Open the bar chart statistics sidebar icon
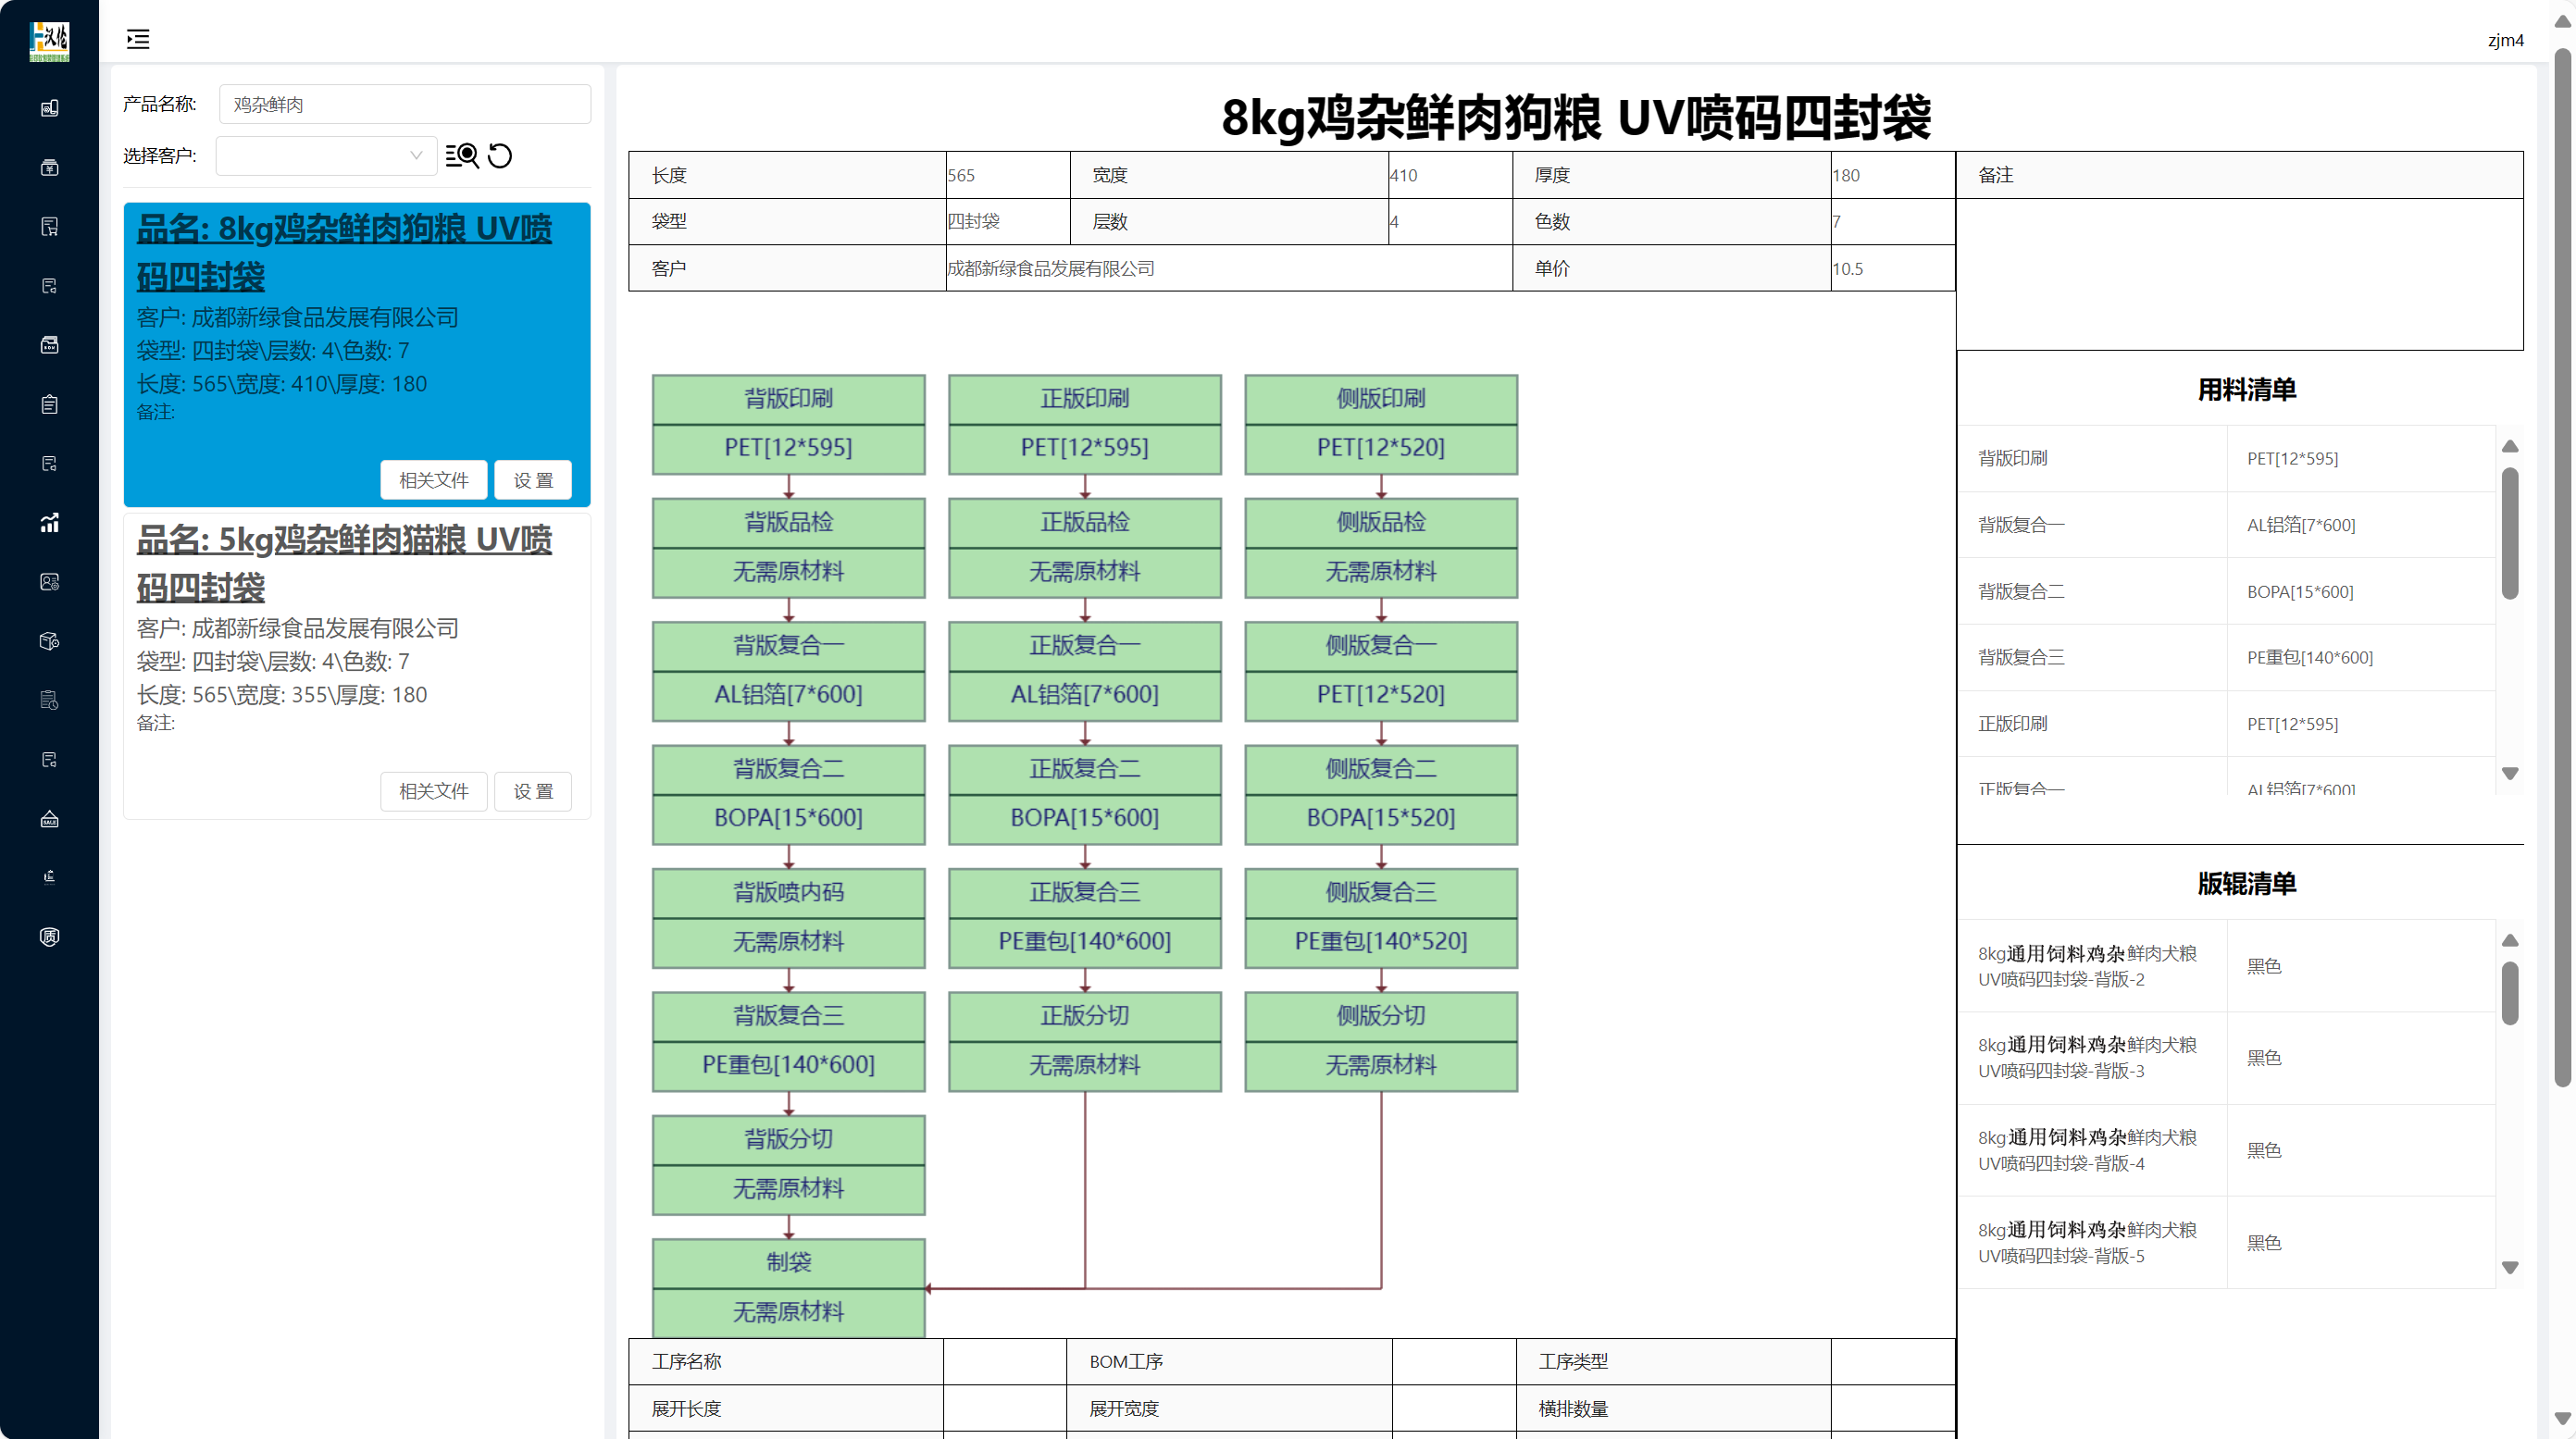 click(x=49, y=523)
